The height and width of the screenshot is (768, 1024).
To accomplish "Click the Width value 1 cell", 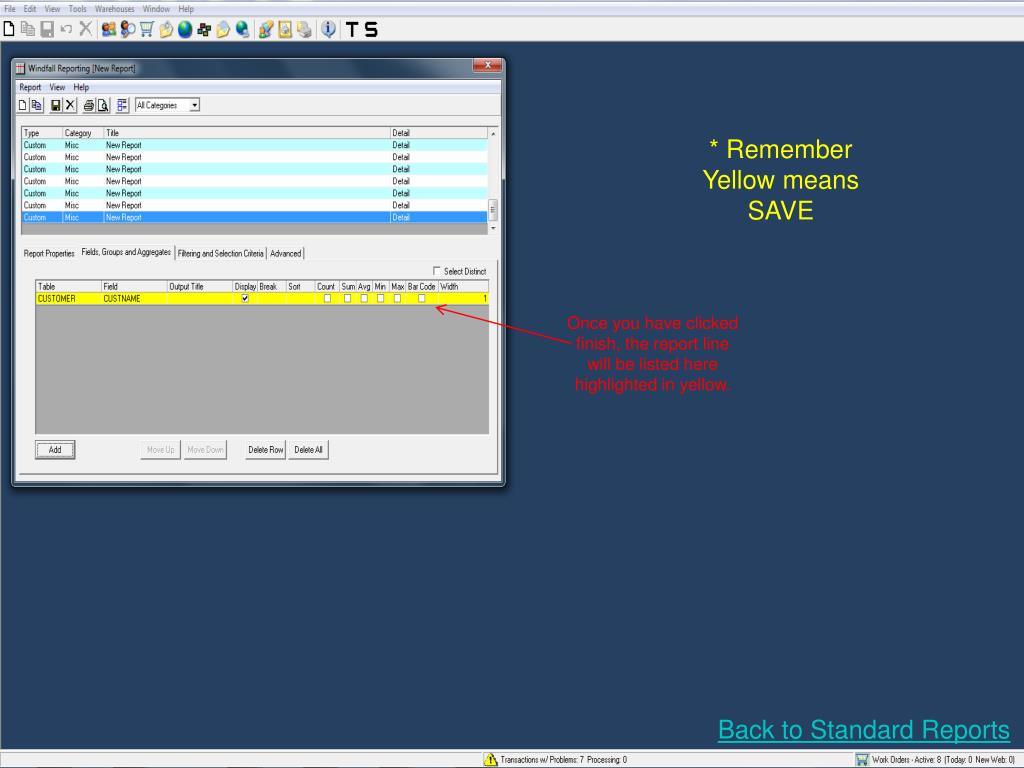I will 463,298.
